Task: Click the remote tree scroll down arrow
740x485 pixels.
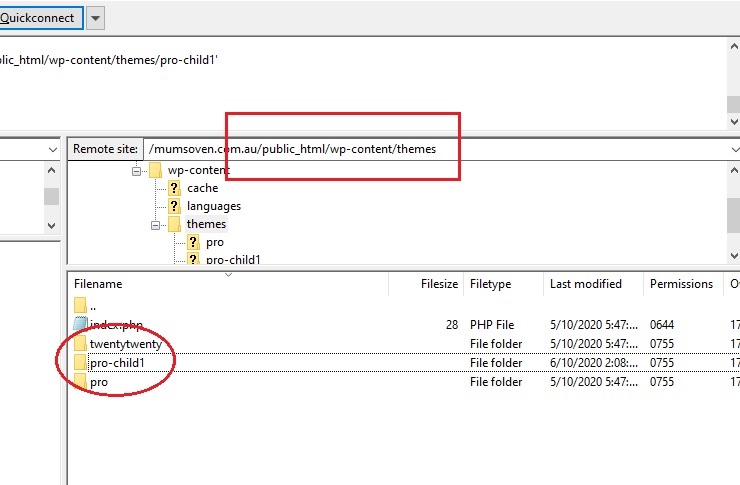Action: point(734,256)
